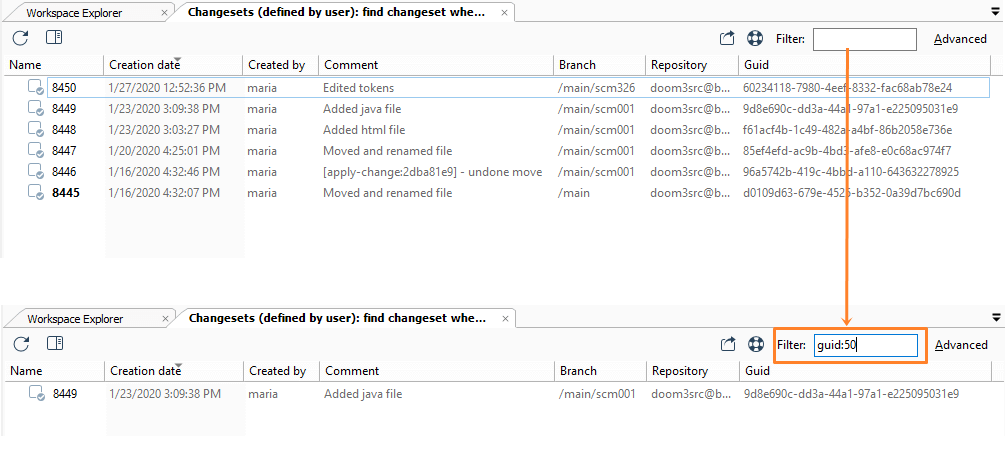Close Workspace Explorer tab in the unfiltered view
The height and width of the screenshot is (456, 1005).
165,12
